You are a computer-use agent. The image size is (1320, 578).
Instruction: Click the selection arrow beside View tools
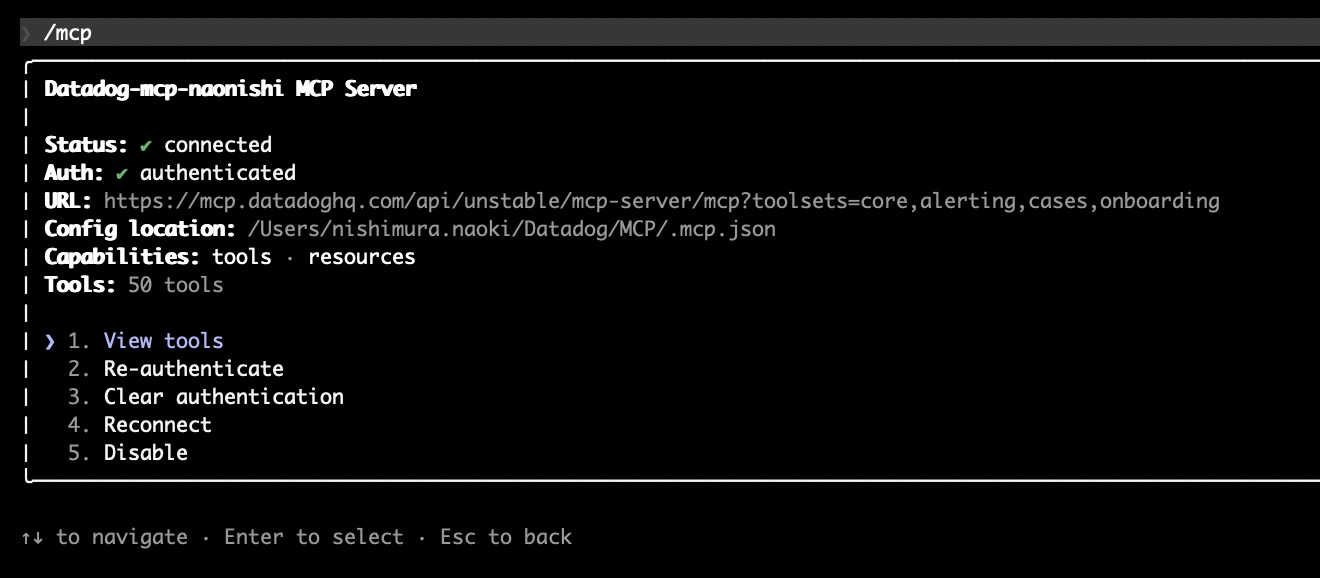50,340
